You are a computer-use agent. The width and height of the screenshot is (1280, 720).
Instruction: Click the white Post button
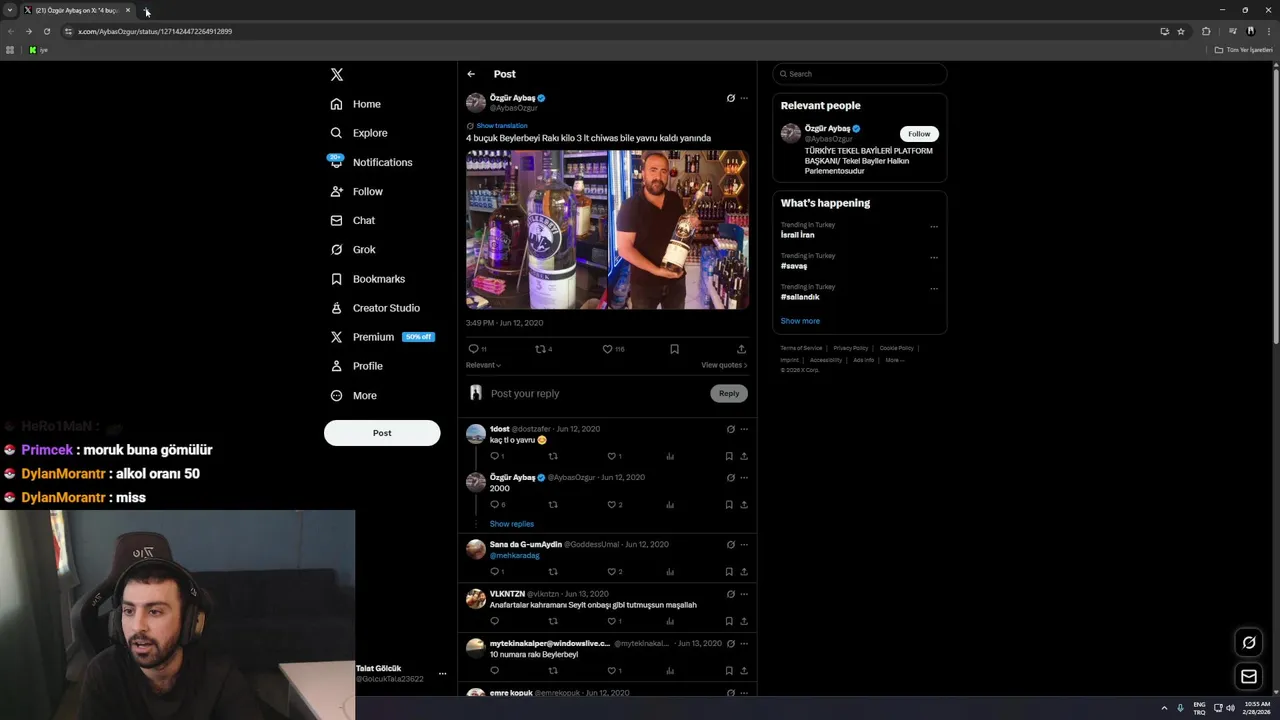pos(382,433)
